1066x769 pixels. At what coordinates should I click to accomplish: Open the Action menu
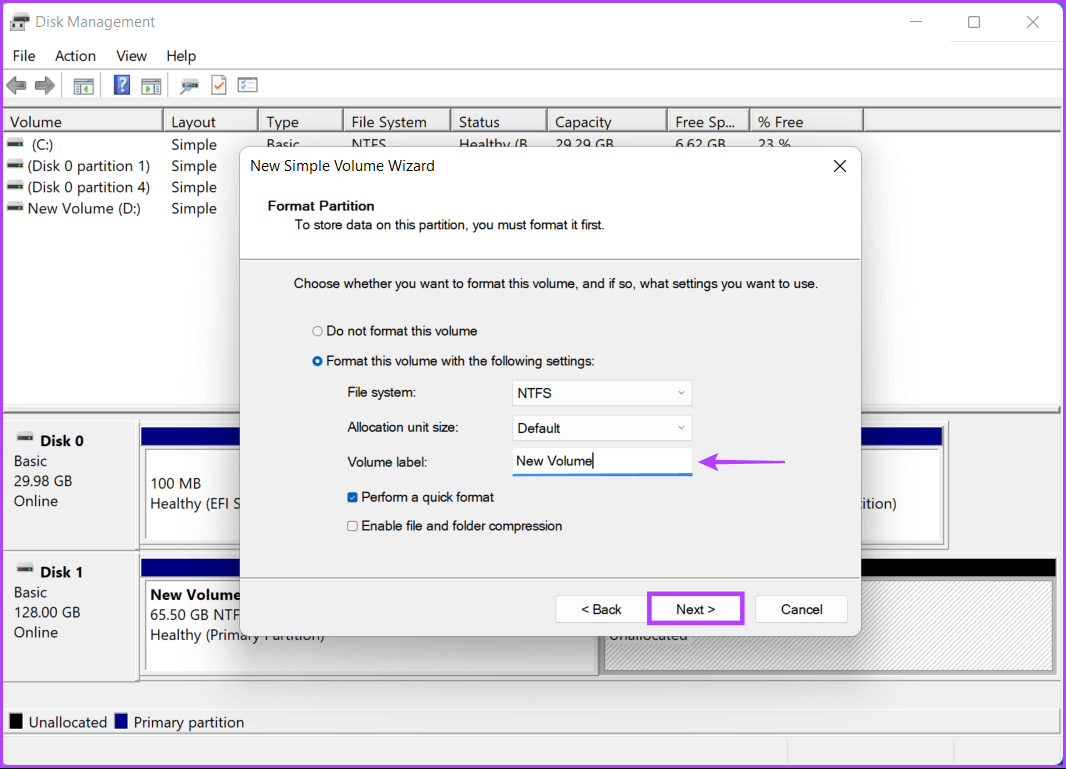pos(75,56)
